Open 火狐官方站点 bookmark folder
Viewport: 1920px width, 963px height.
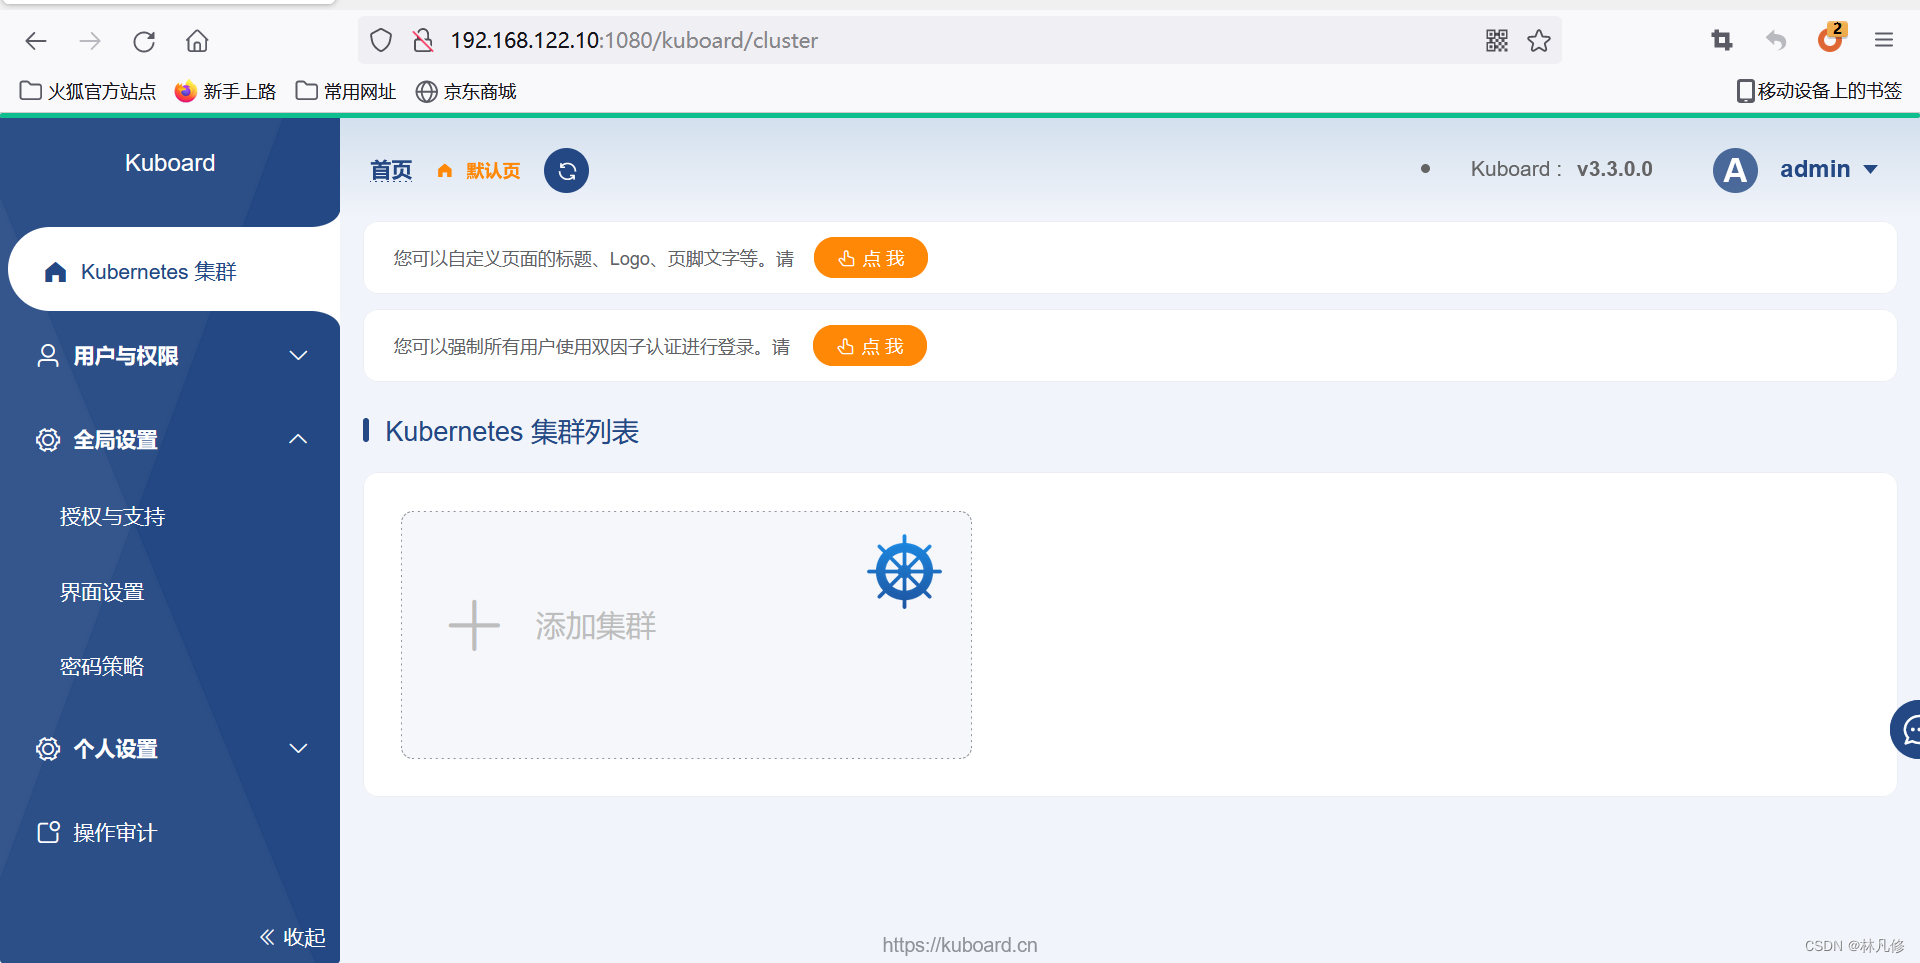88,91
